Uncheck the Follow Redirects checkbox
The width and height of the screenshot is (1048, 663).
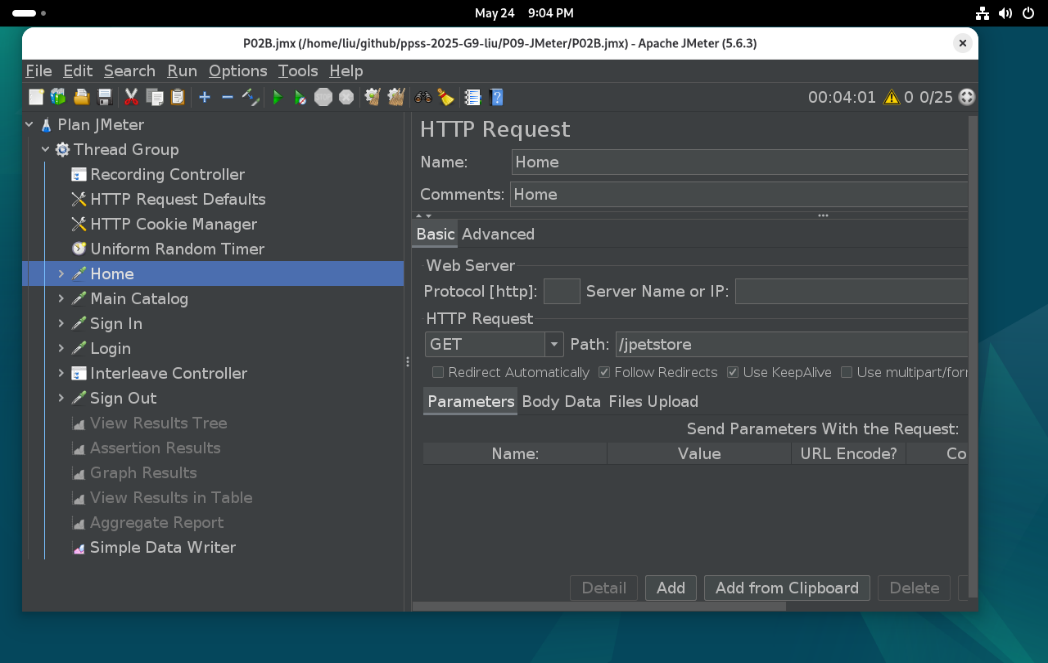pyautogui.click(x=604, y=372)
